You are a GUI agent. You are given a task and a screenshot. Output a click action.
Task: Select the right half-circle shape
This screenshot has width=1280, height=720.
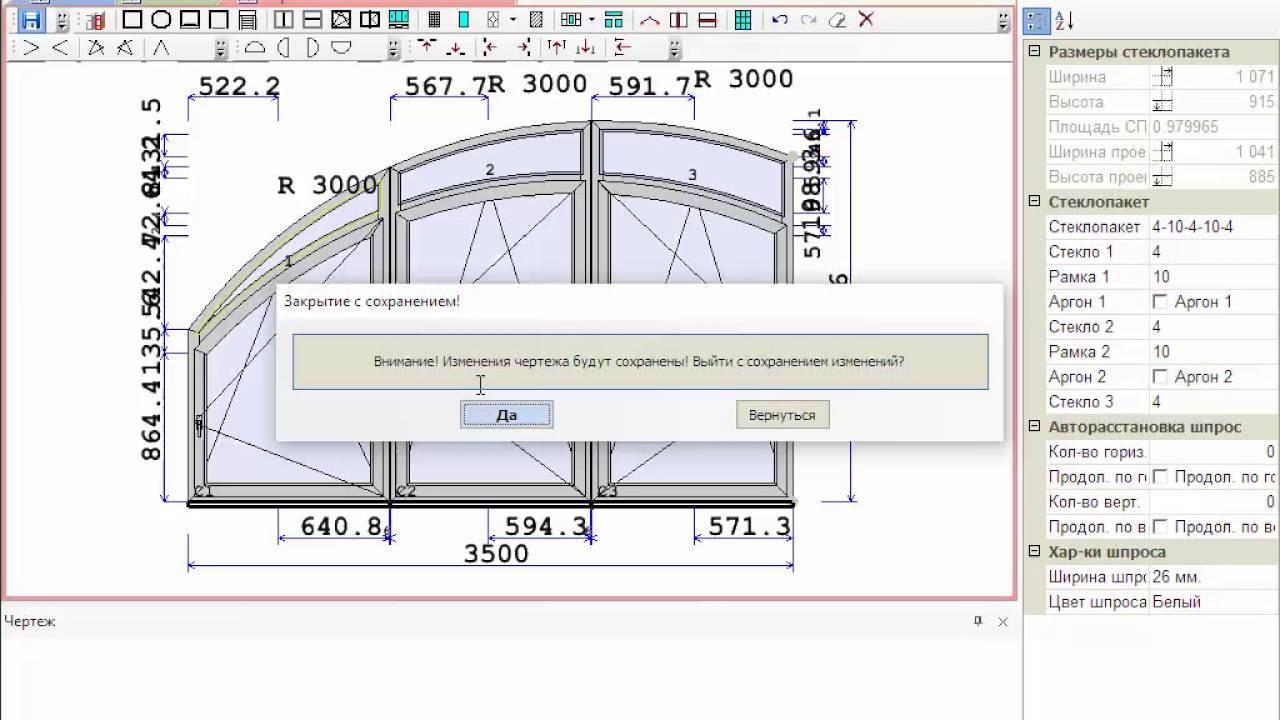tap(313, 47)
